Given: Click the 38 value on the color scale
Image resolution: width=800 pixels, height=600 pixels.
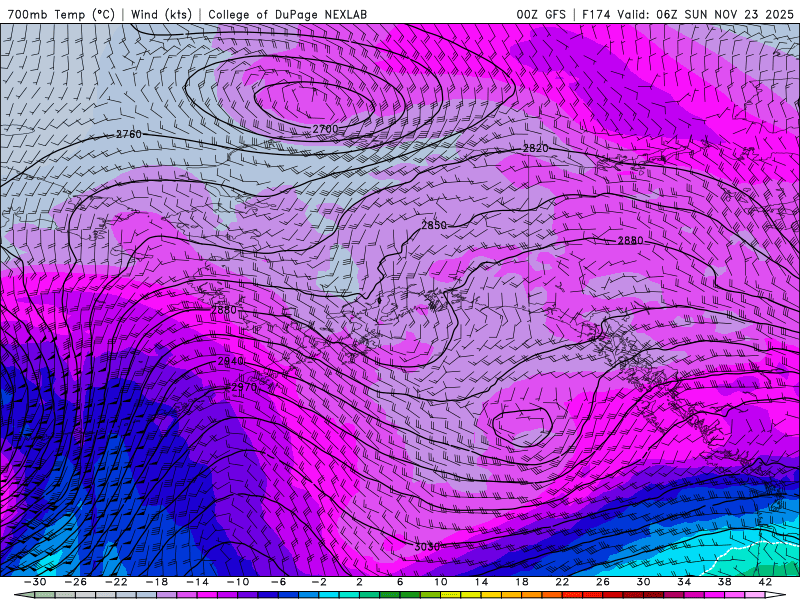Looking at the screenshot, I should click(x=723, y=582).
